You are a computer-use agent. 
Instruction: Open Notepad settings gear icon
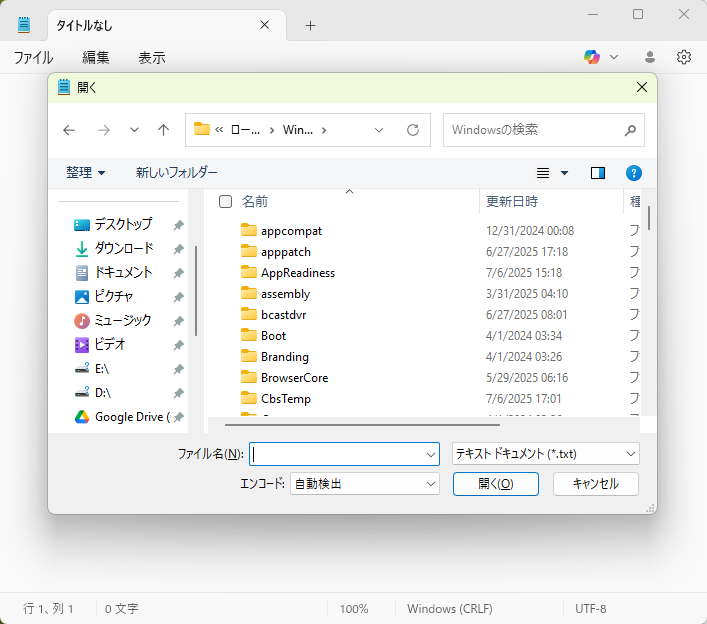tap(684, 57)
